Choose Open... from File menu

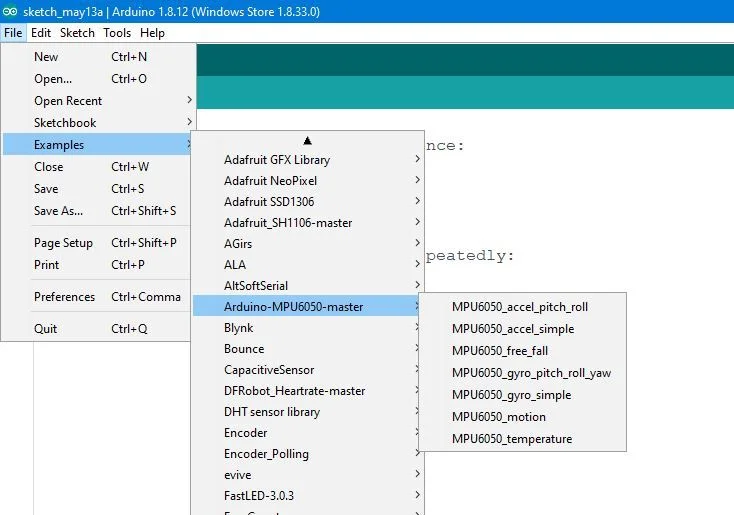pos(99,79)
